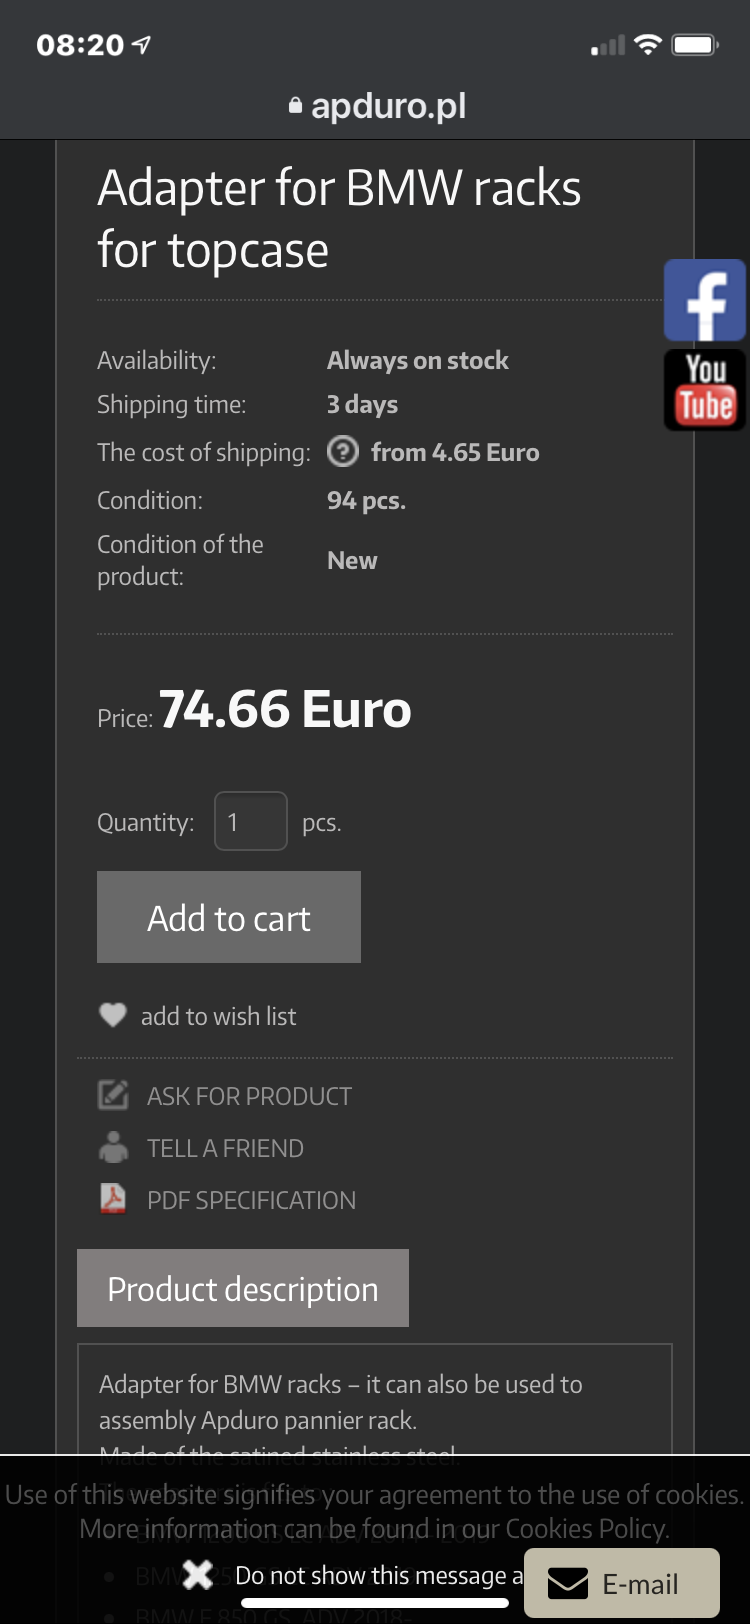Open the PDF specification icon

point(113,1198)
